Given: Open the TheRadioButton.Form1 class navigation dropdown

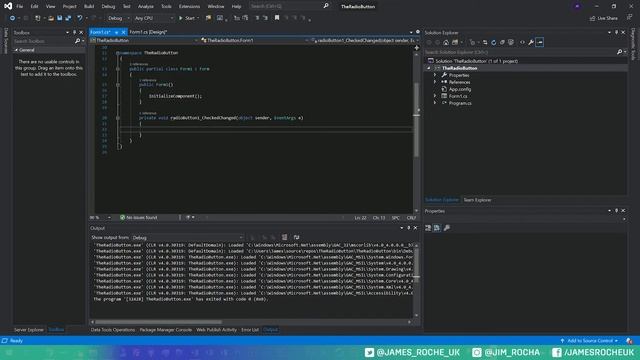Looking at the screenshot, I should (x=254, y=40).
